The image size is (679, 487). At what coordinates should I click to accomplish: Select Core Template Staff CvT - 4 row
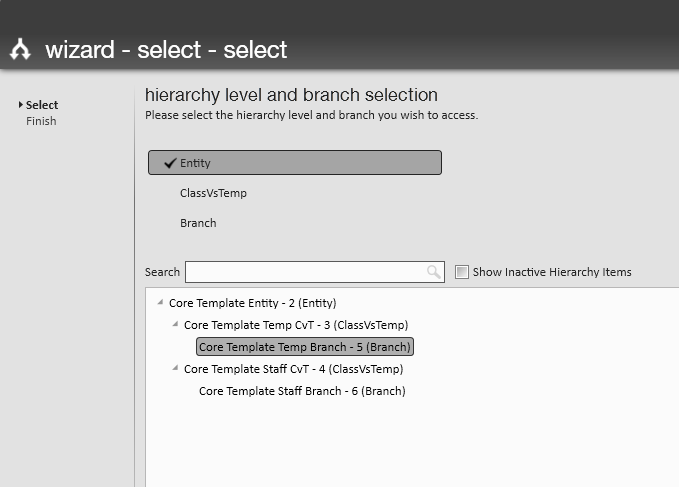294,369
